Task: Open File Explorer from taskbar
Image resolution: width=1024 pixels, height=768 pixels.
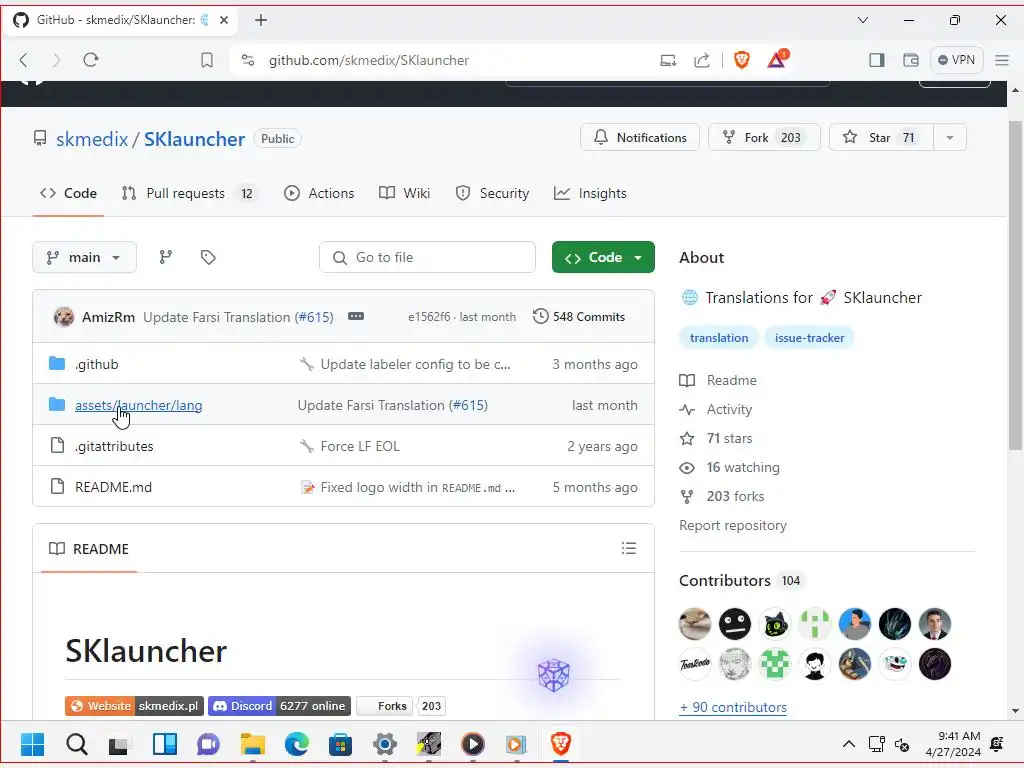Action: (253, 744)
